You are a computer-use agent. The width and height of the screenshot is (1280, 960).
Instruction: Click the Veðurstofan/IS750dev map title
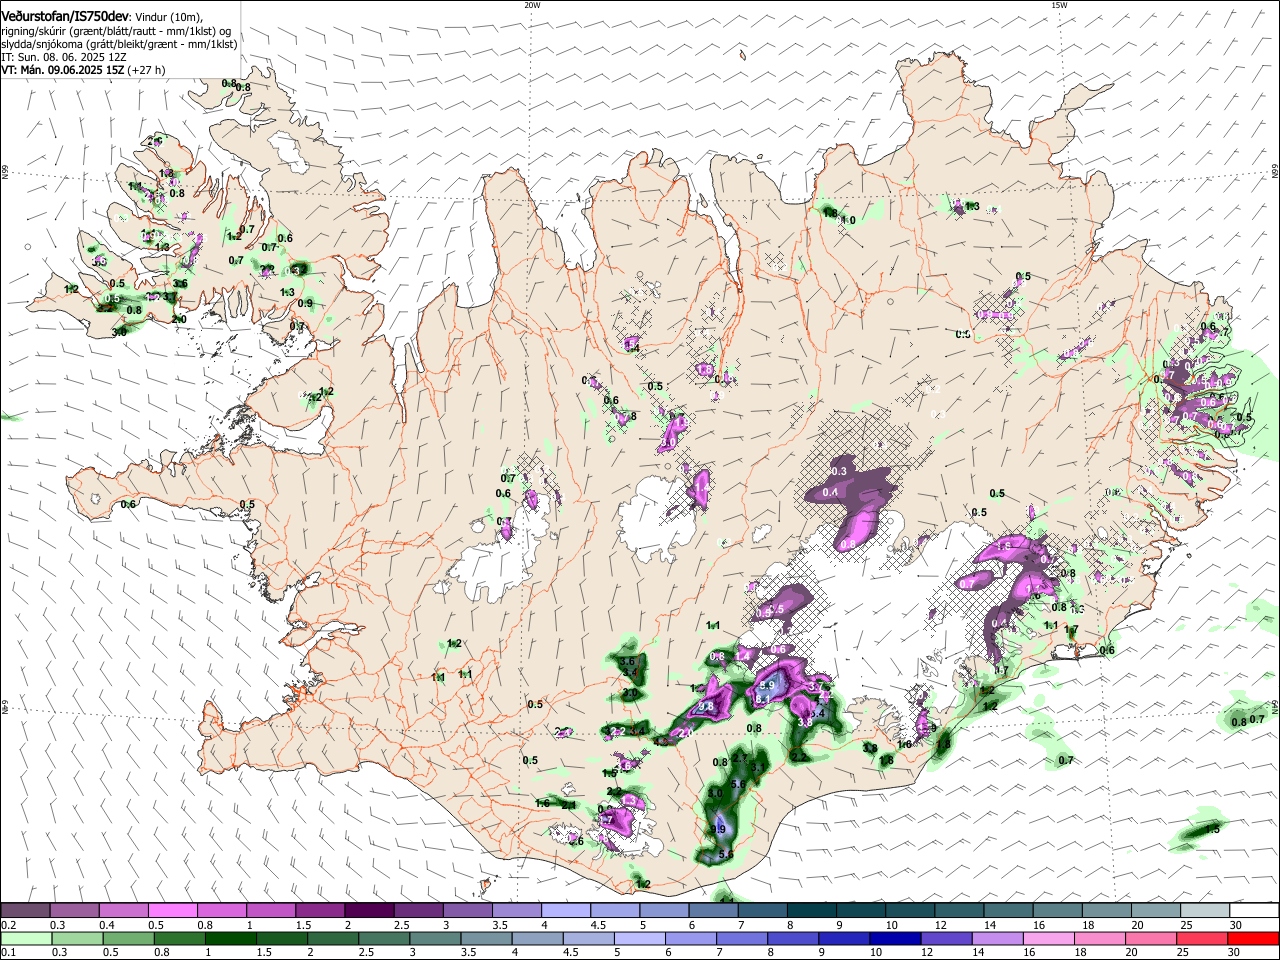(x=65, y=17)
